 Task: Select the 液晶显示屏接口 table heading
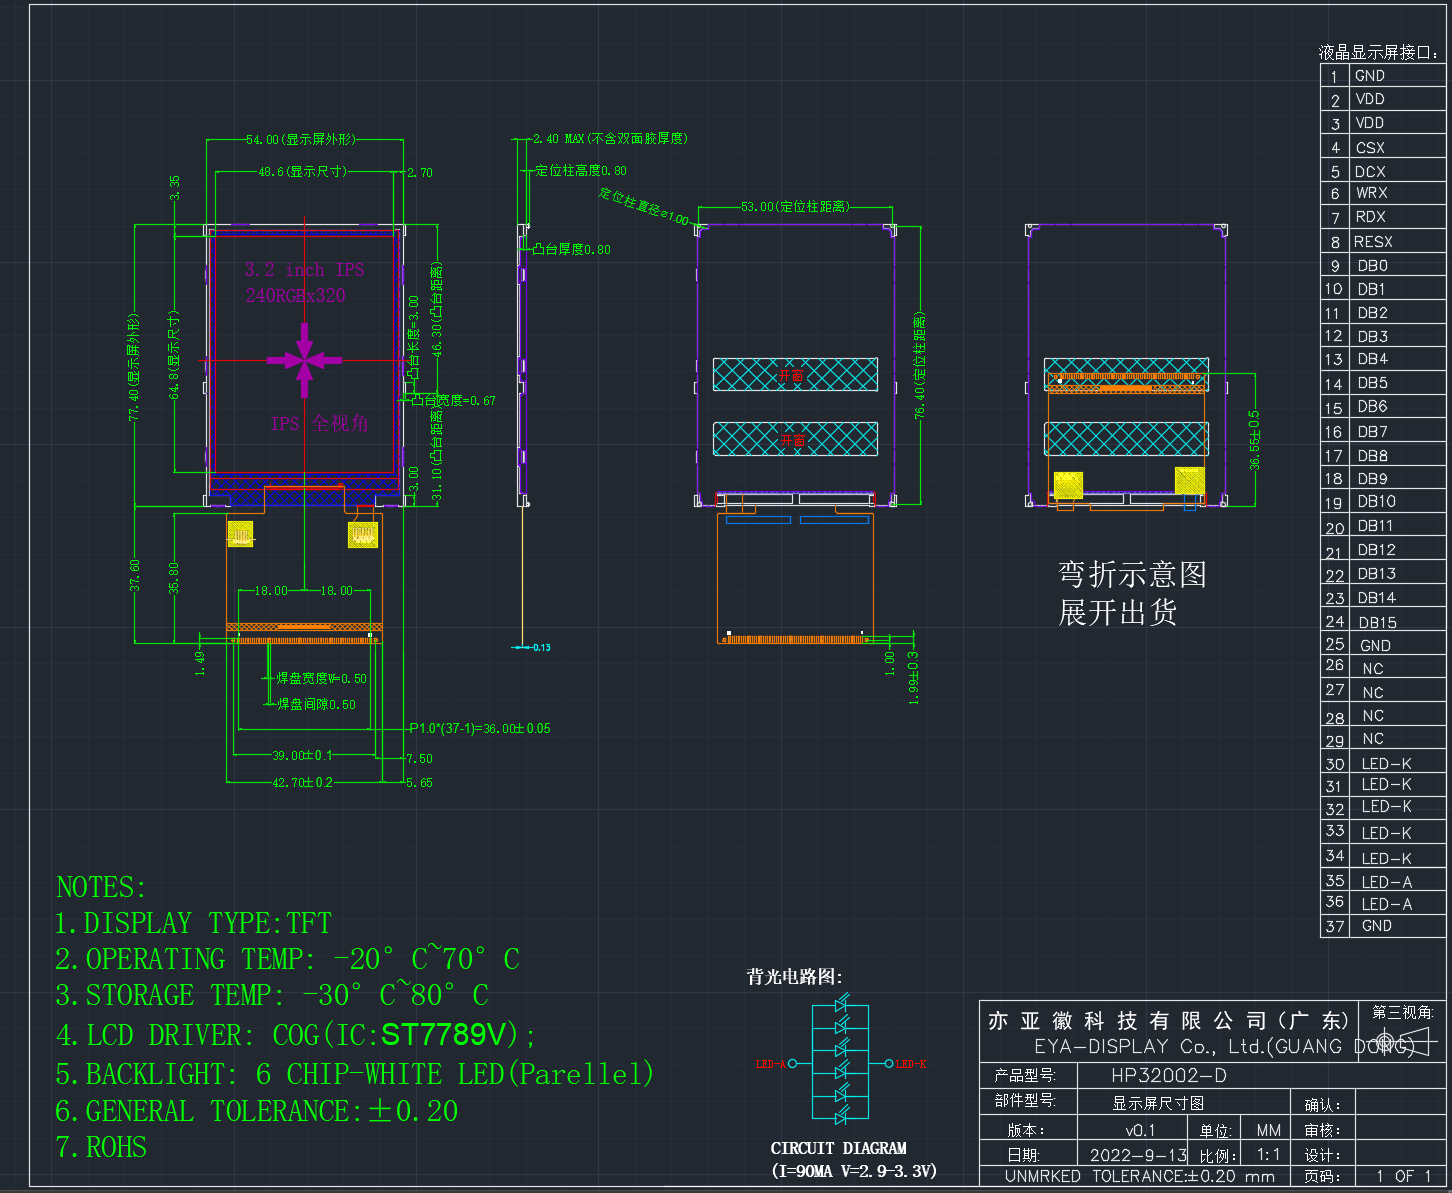[1379, 52]
